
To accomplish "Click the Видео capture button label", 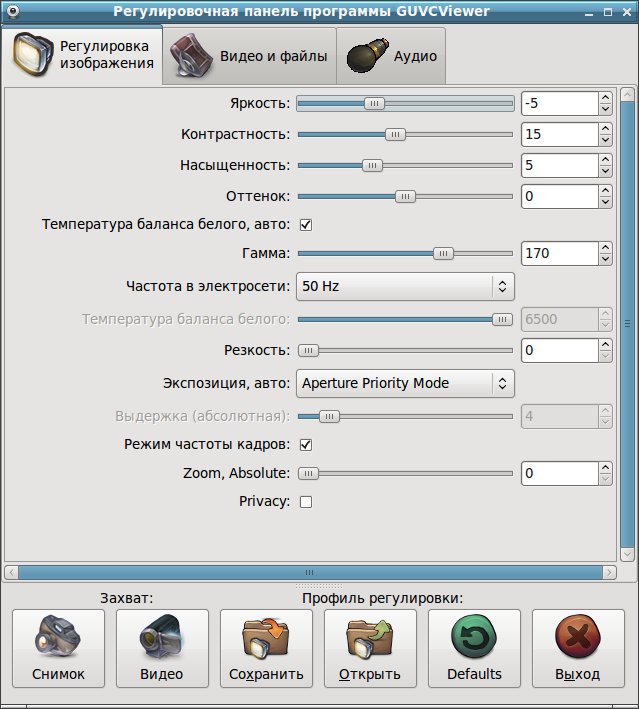I will point(161,674).
